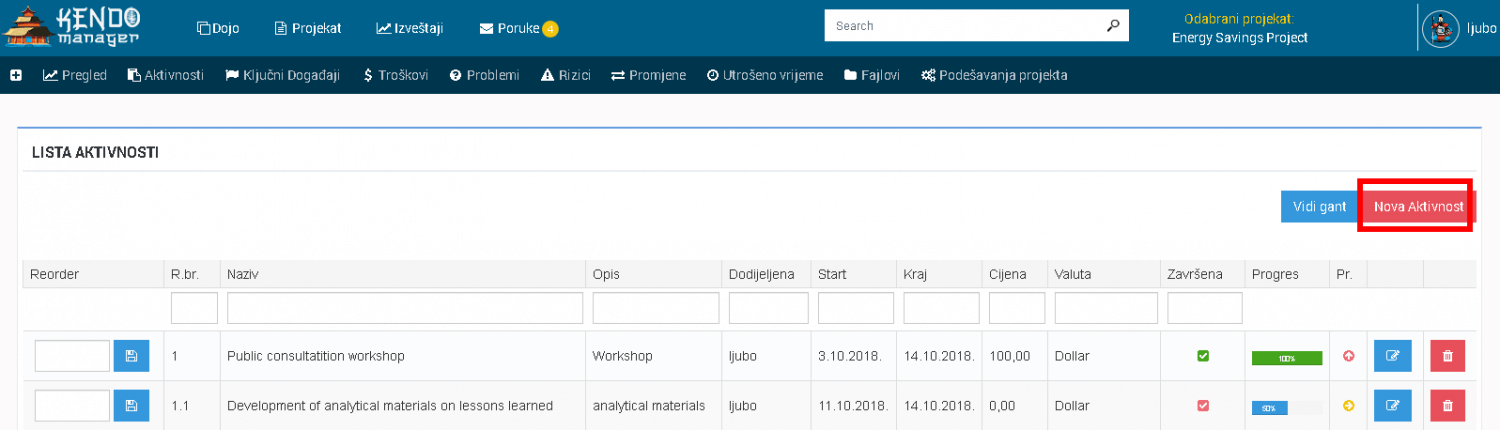
Task: Open the Fajlovi section
Action: tap(872, 75)
